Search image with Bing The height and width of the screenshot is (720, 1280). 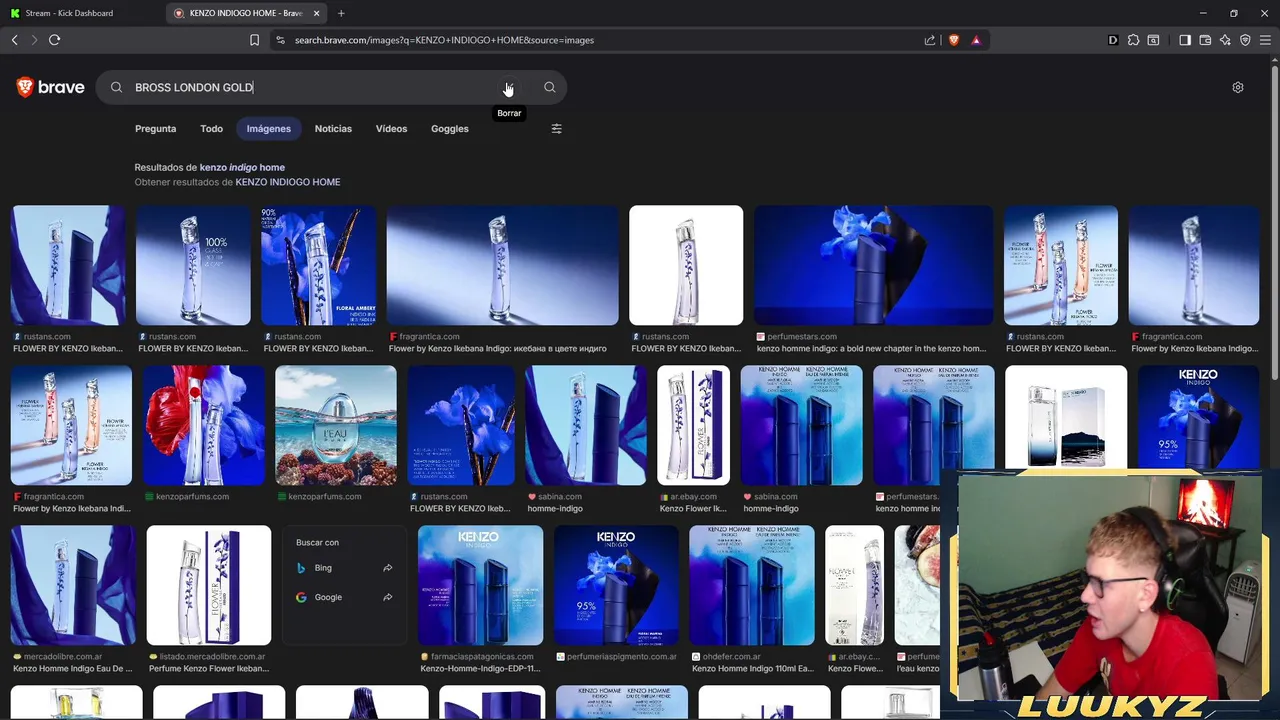344,568
